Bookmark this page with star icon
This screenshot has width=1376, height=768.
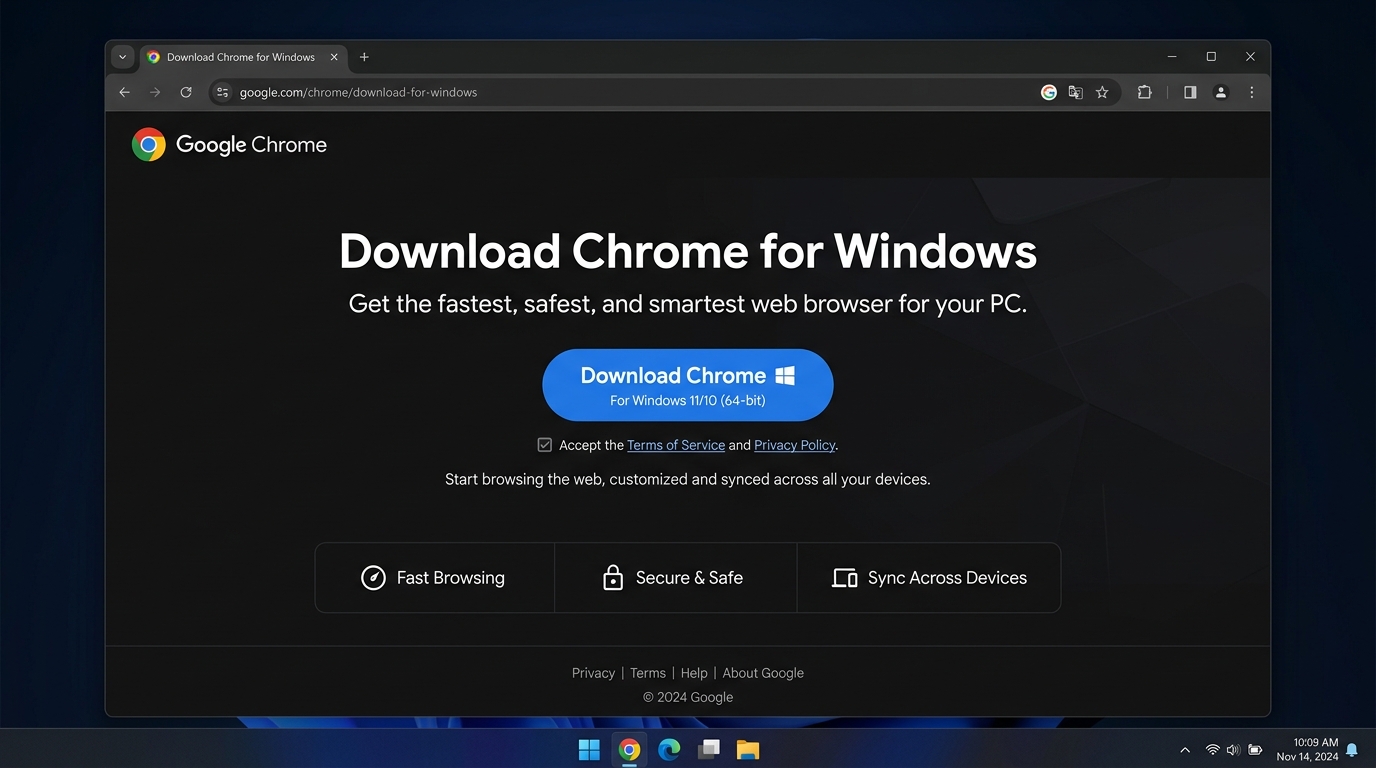click(1102, 92)
